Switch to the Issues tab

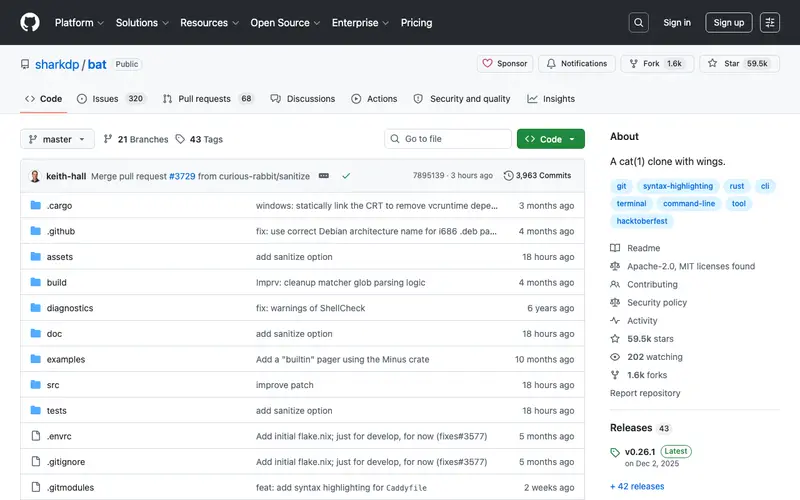pos(111,98)
